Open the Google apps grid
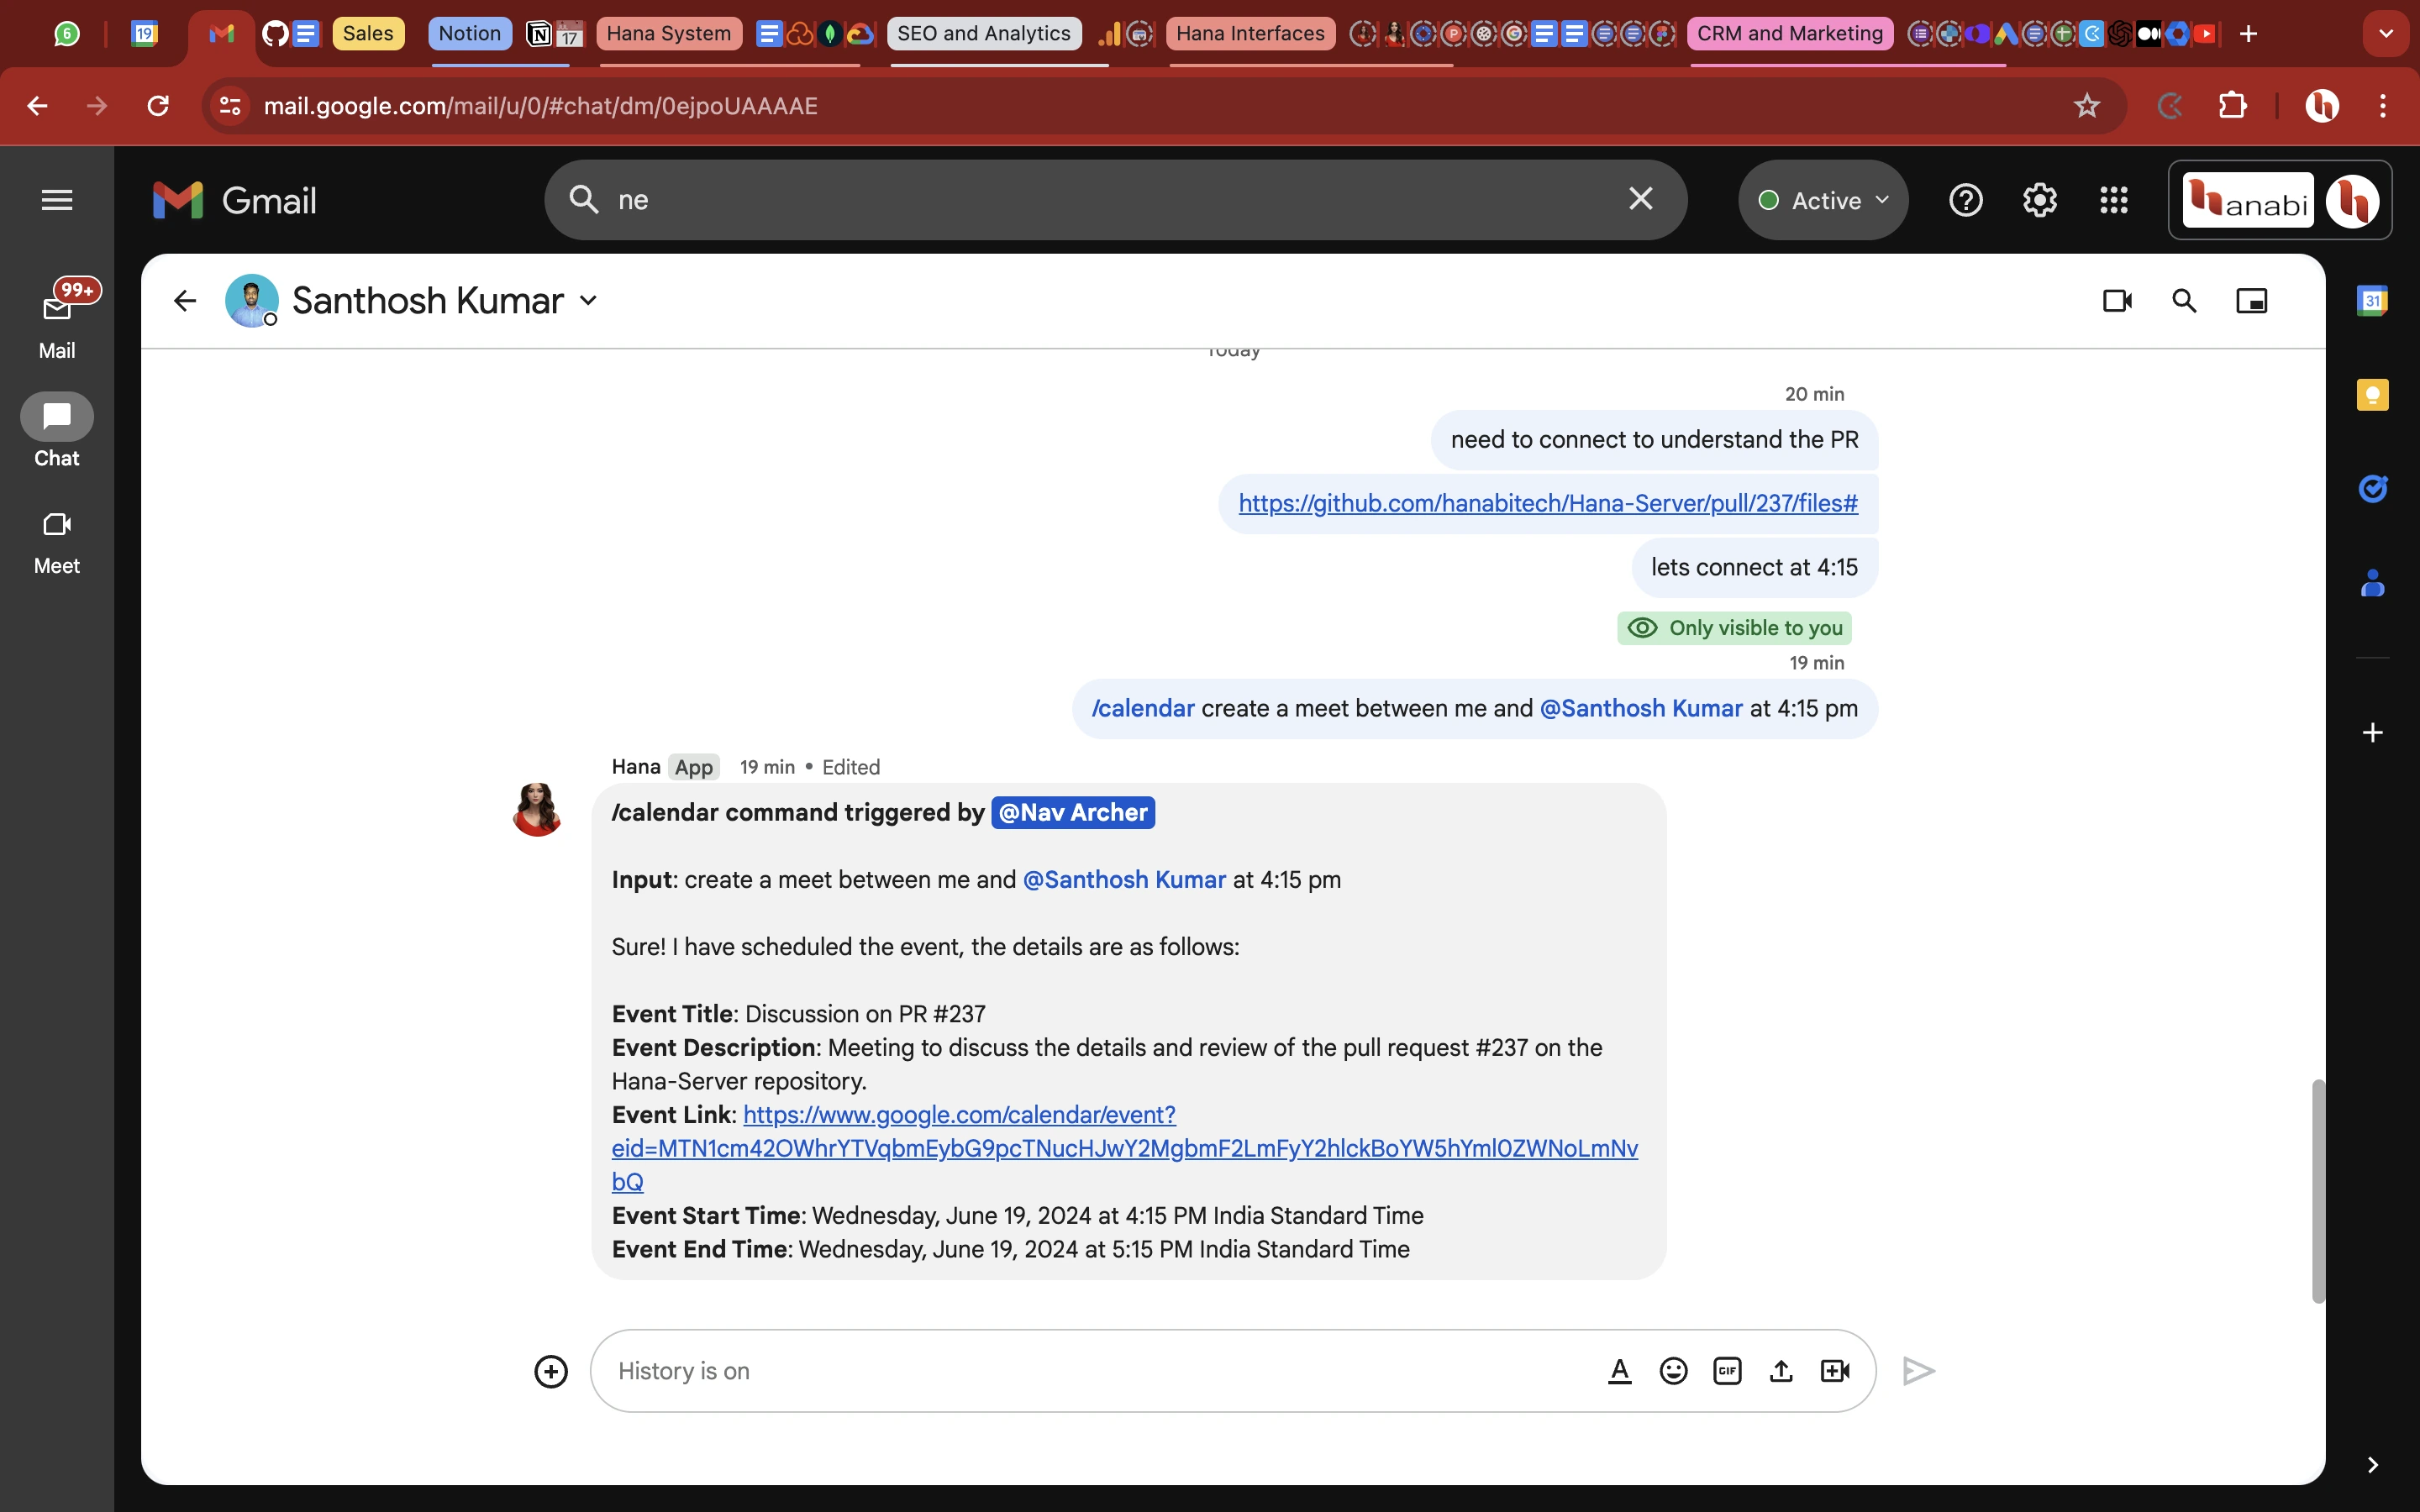 [x=2113, y=200]
